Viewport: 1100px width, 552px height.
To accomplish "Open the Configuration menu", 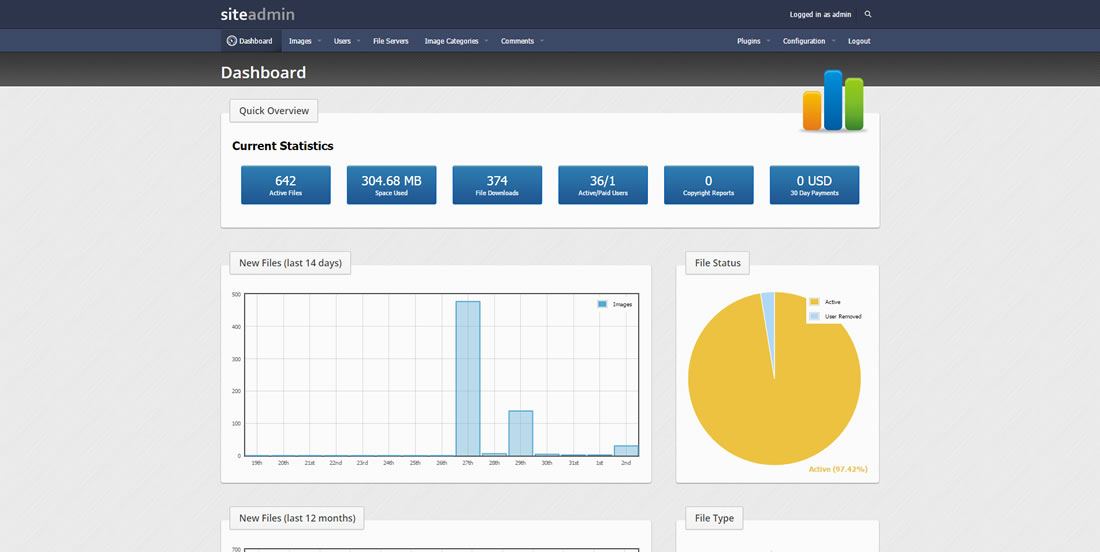I will point(804,41).
